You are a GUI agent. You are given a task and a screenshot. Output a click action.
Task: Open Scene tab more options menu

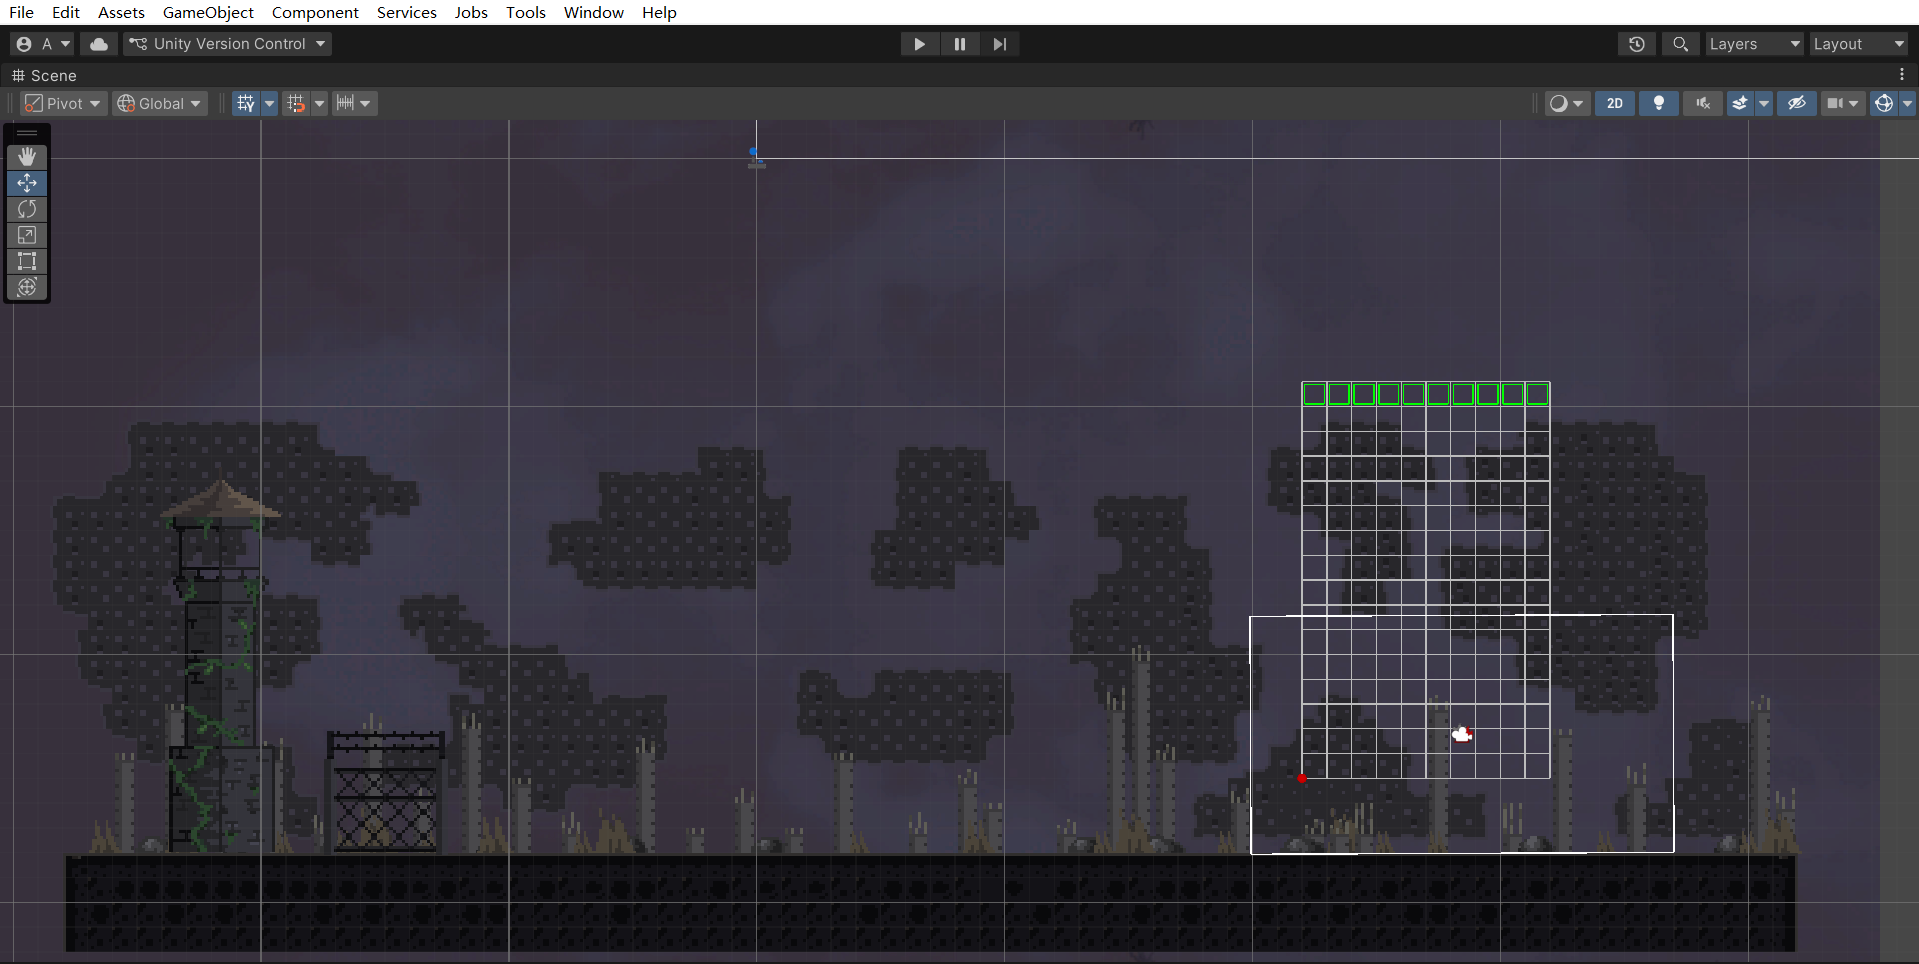pos(1901,75)
